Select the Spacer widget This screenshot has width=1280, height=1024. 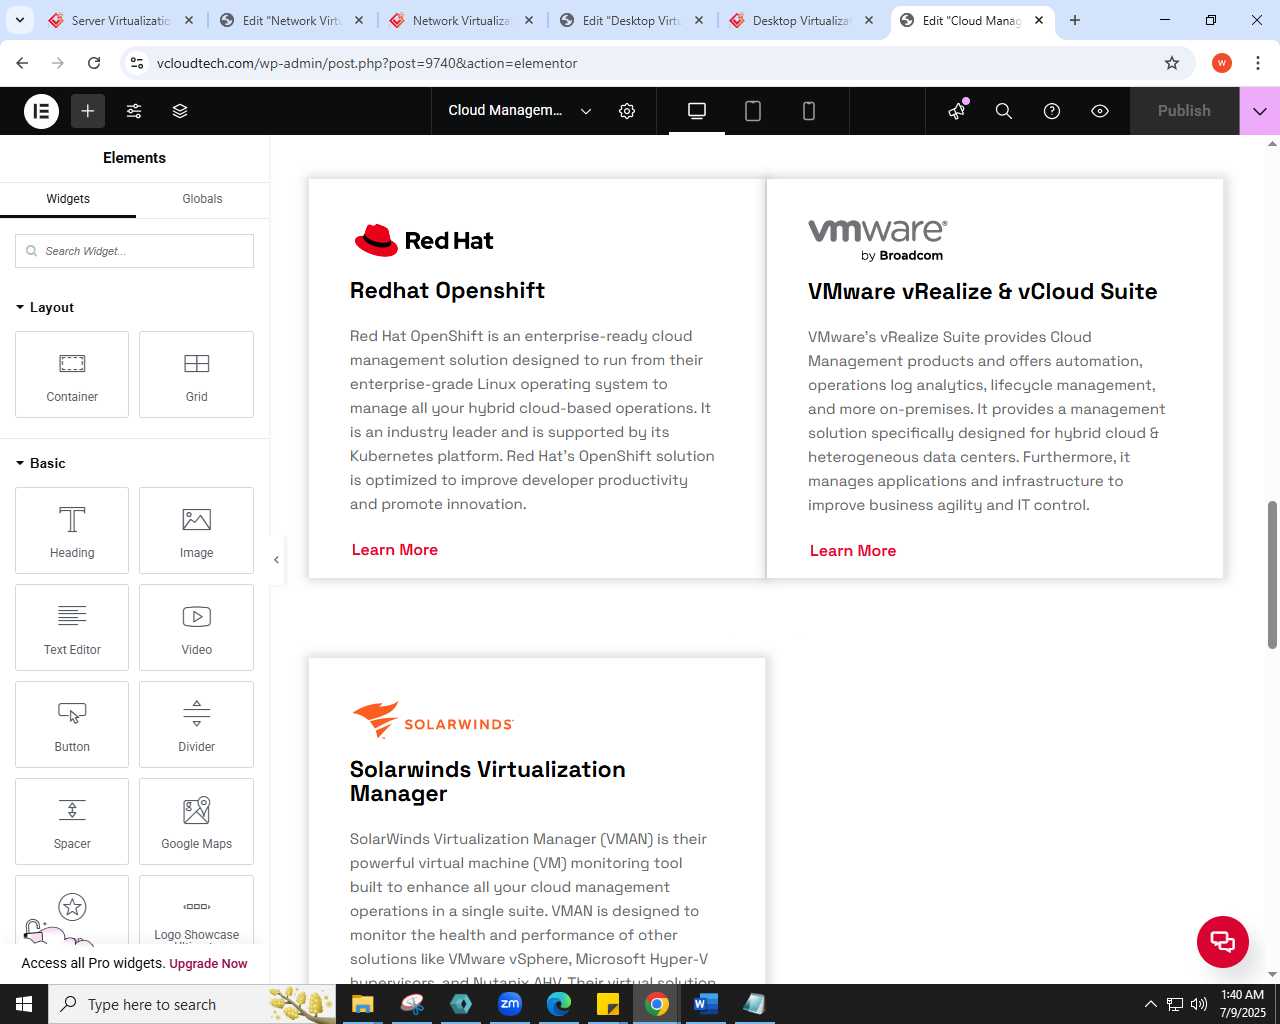72,821
